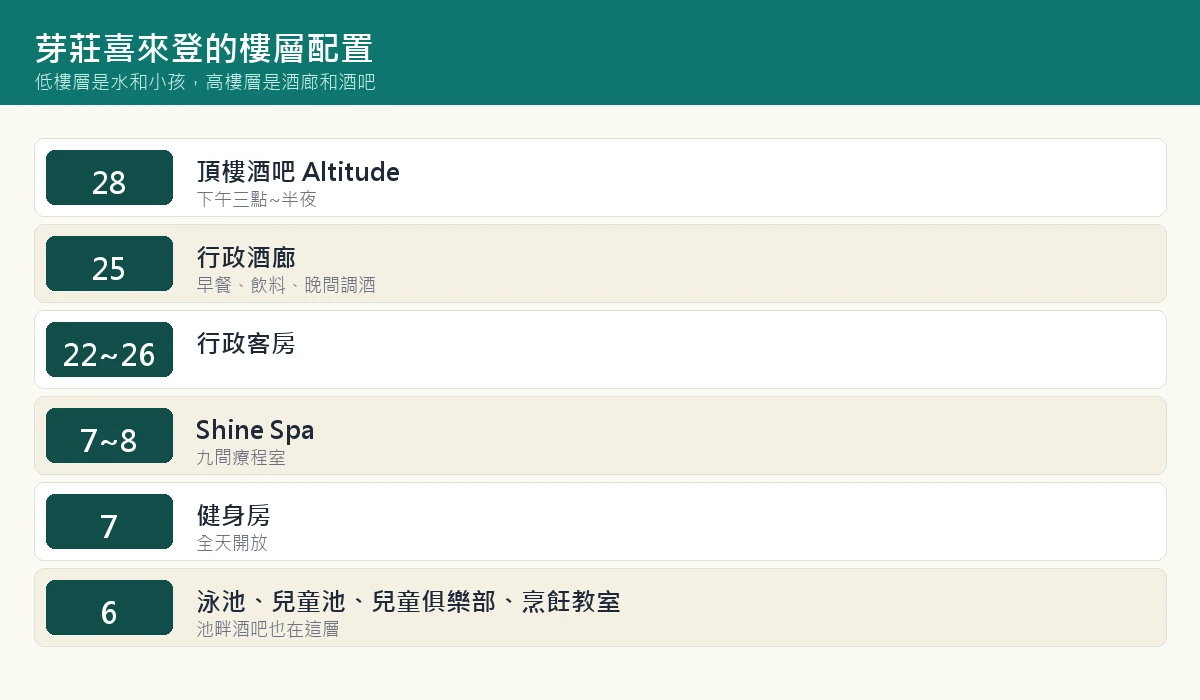This screenshot has height=700, width=1200.
Task: Click the 行政酒廊 heading
Action: pyautogui.click(x=246, y=258)
